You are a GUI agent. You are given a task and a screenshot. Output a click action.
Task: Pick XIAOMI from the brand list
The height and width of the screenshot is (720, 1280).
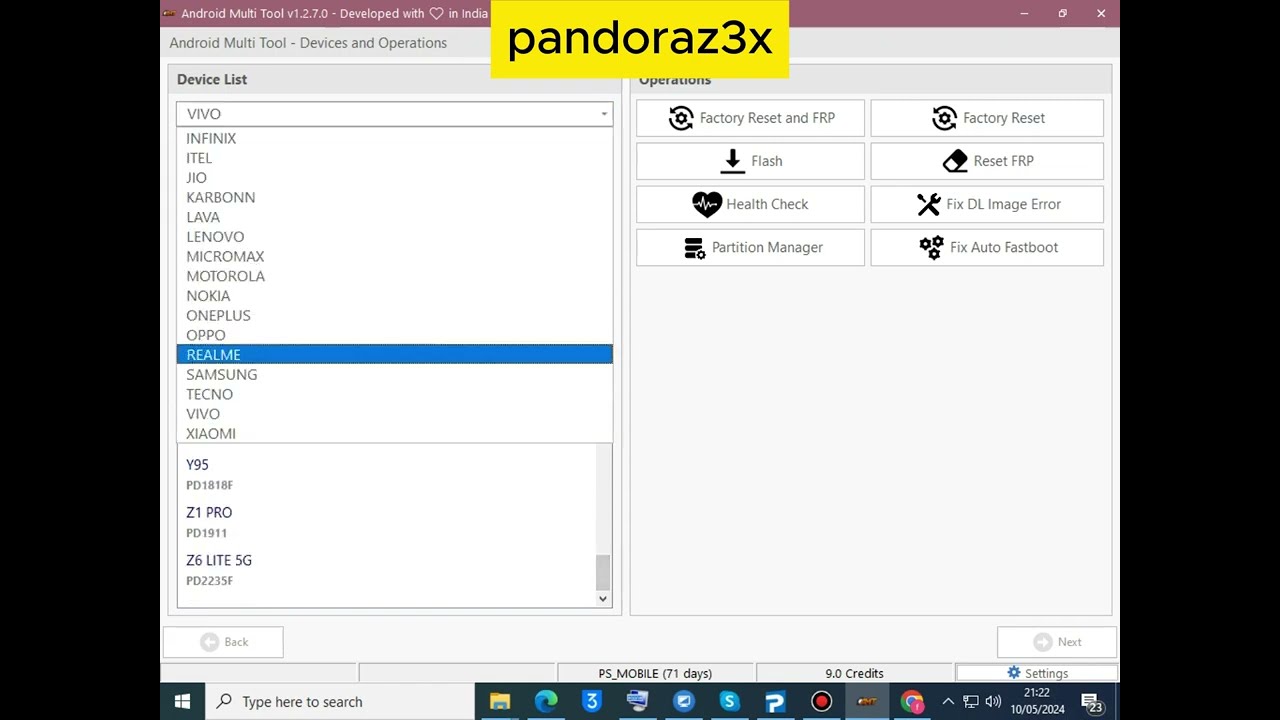(x=211, y=434)
